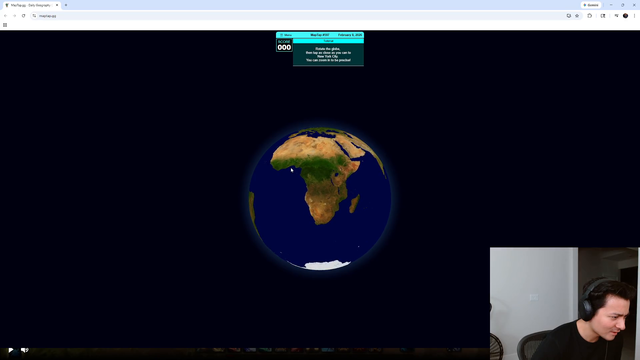
Task: Open the Chrome profile avatar
Action: pos(625,16)
